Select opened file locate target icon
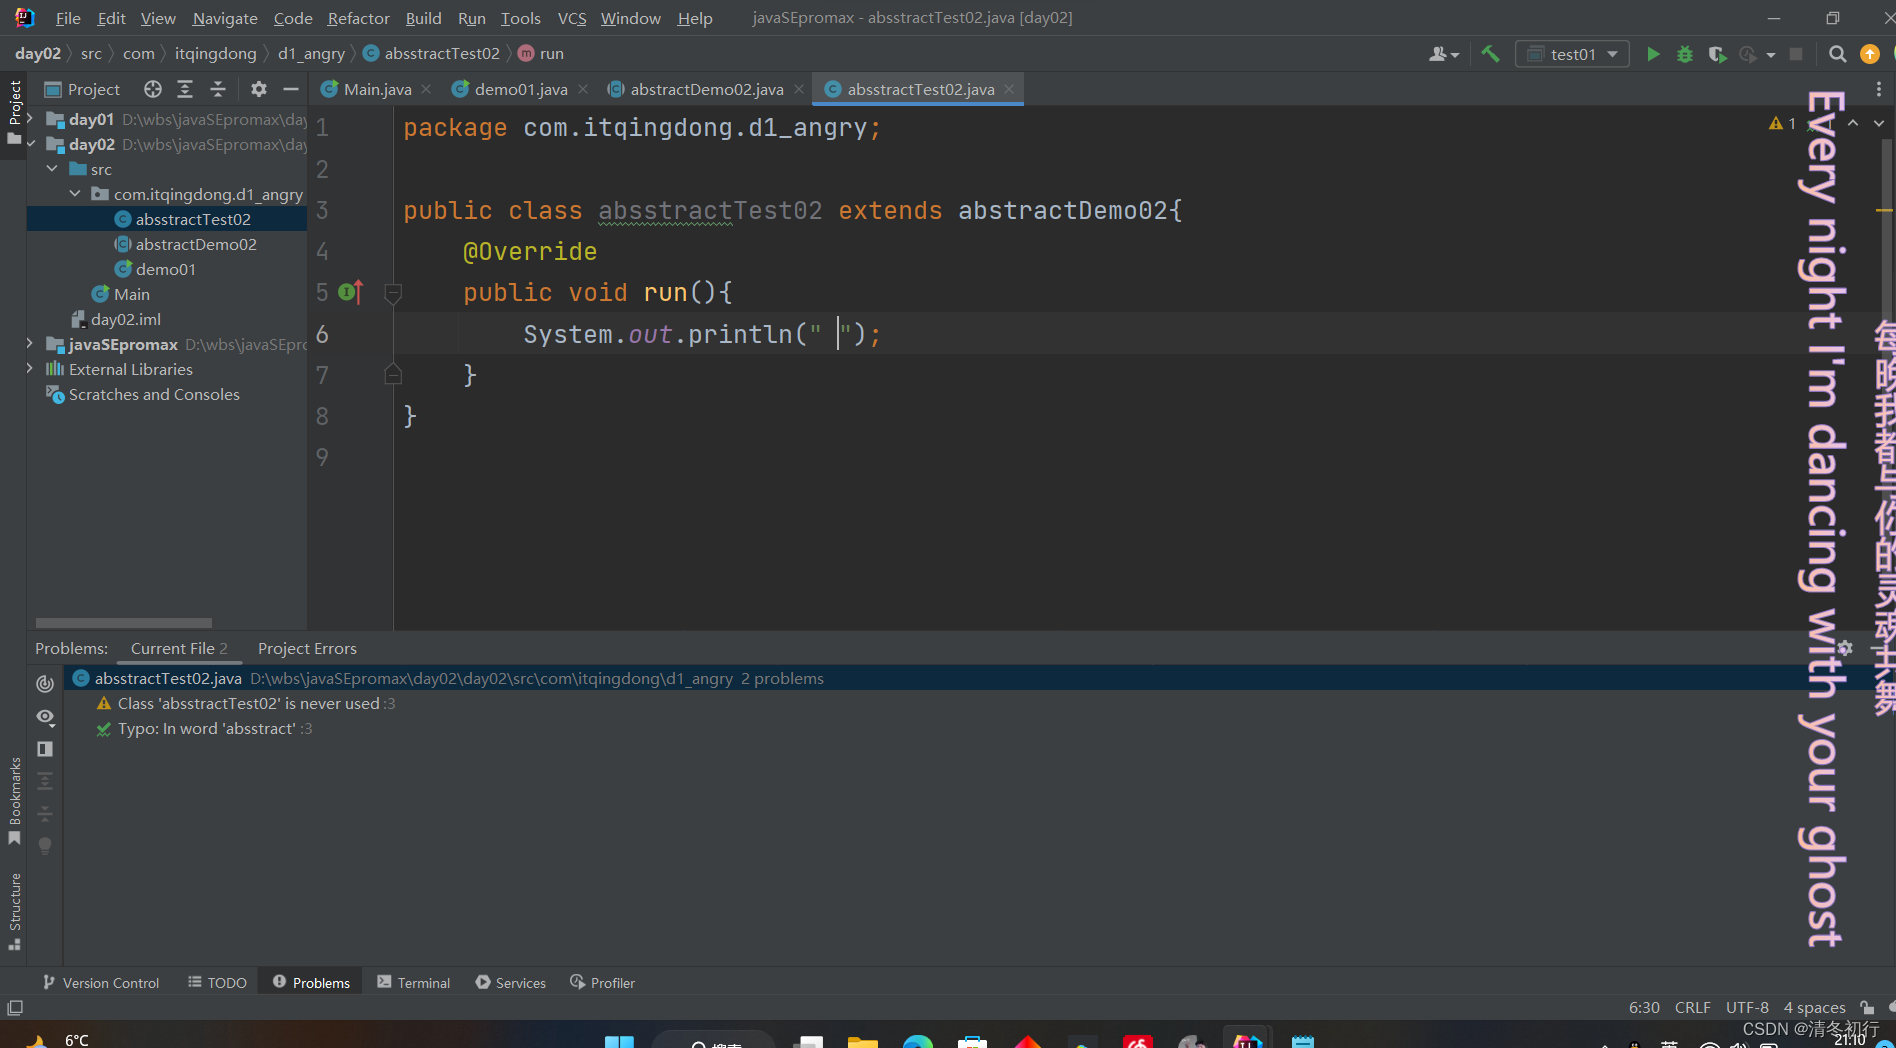1896x1048 pixels. click(152, 89)
